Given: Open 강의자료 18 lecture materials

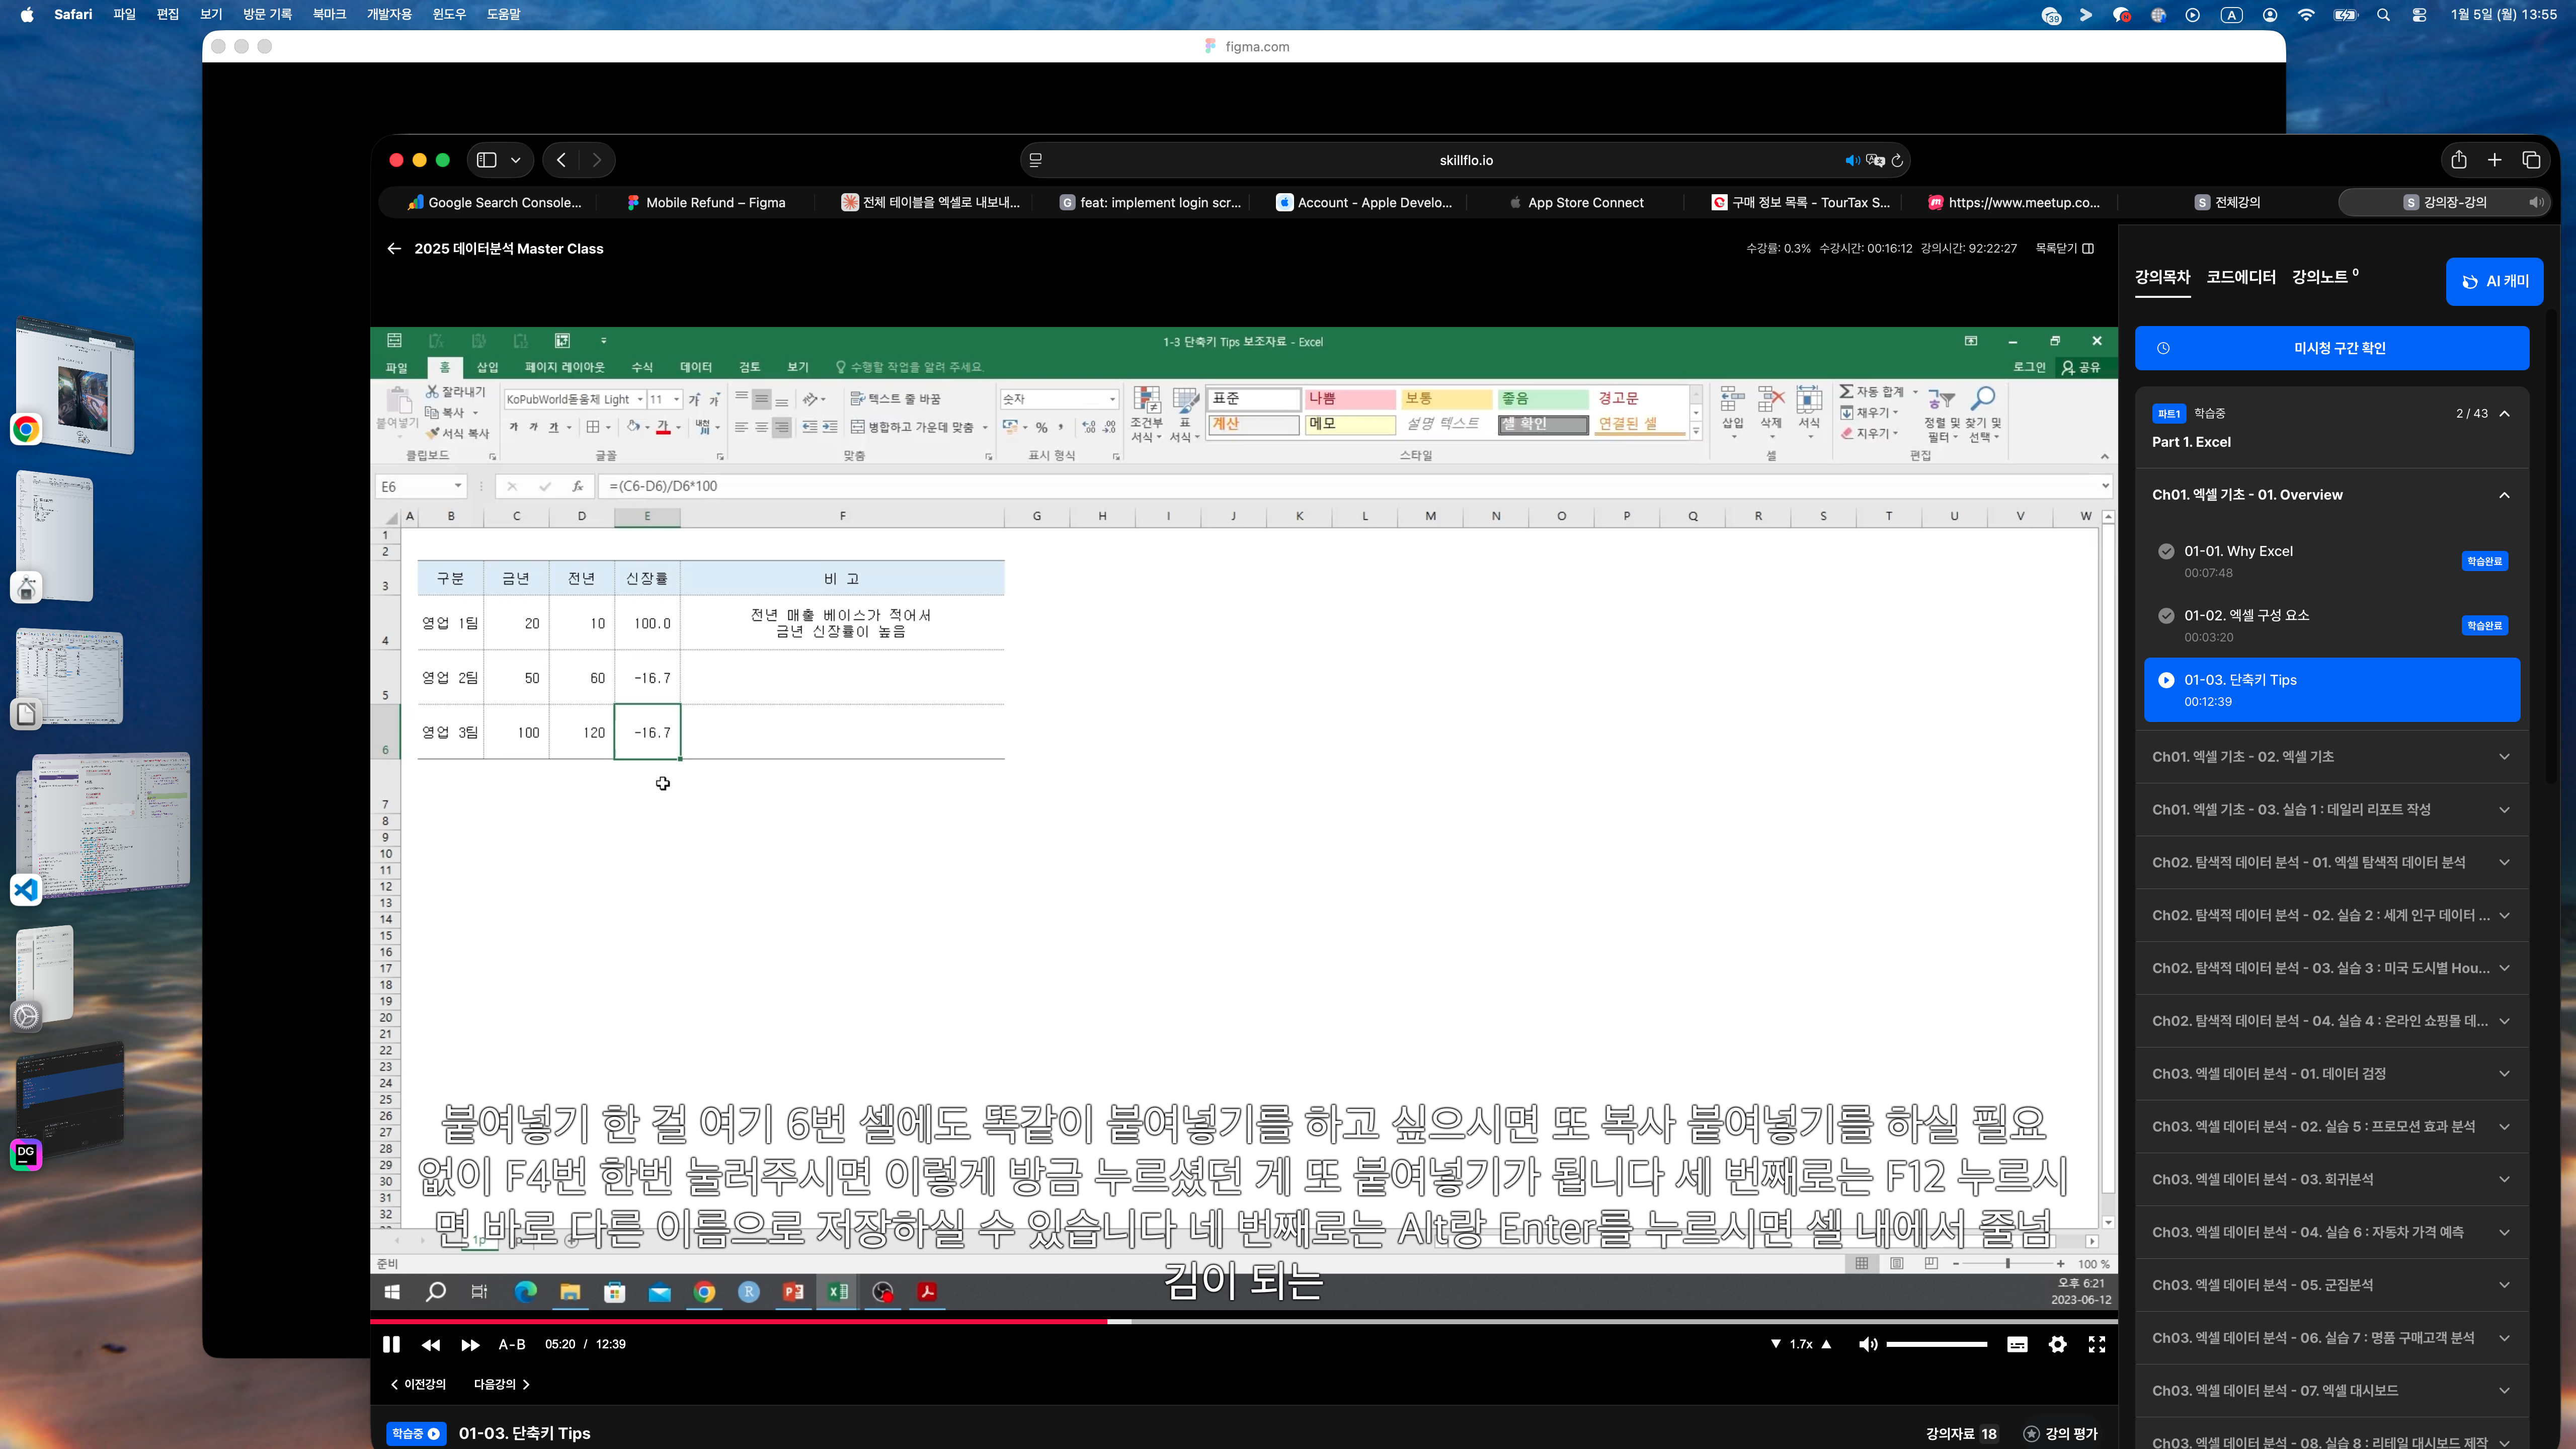Looking at the screenshot, I should click(x=1961, y=1434).
